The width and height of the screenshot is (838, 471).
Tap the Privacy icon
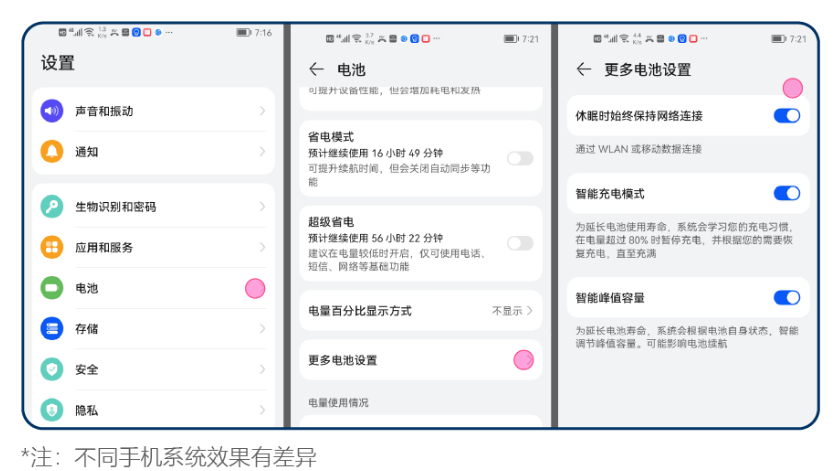pos(52,409)
